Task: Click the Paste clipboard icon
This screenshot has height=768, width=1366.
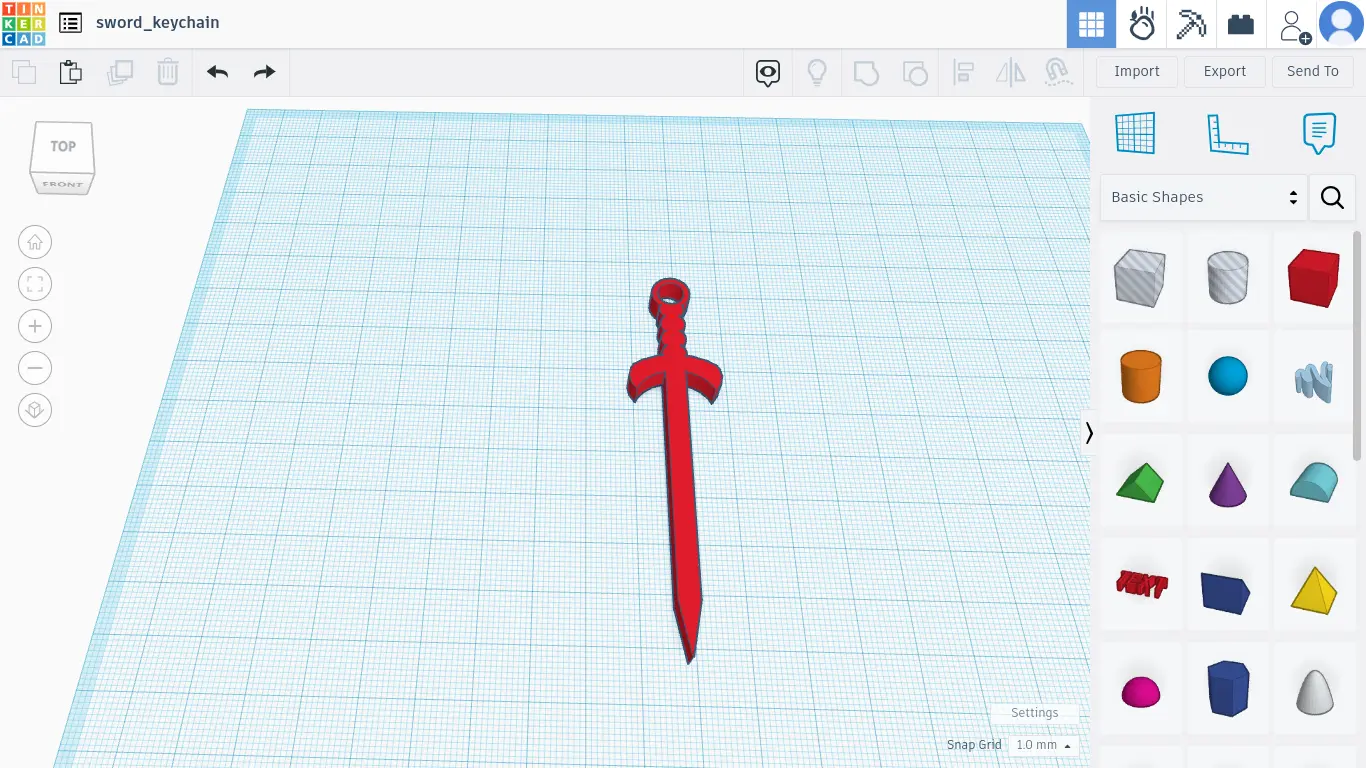Action: point(70,72)
